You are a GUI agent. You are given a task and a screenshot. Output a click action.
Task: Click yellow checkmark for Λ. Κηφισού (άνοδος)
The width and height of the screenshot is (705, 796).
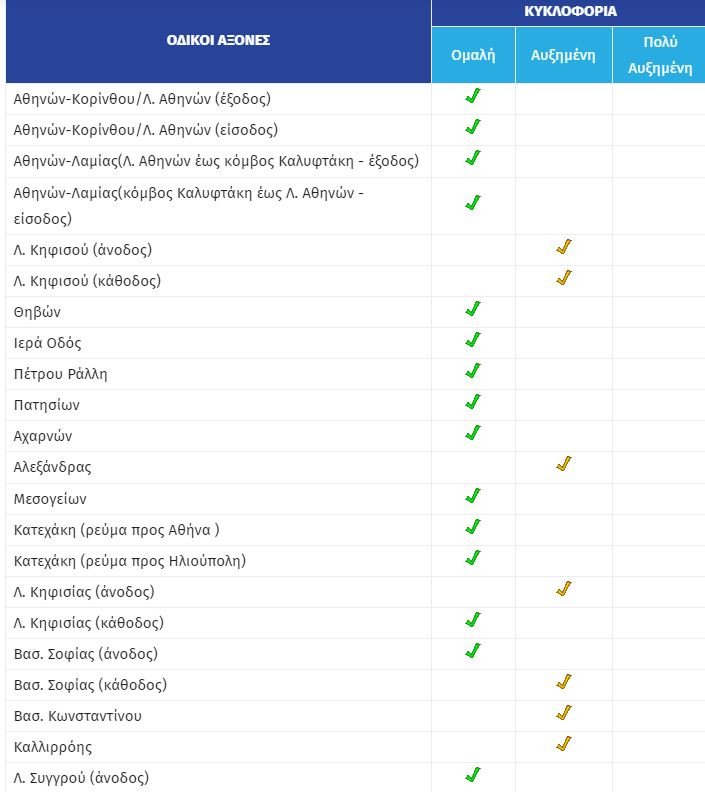pyautogui.click(x=563, y=247)
